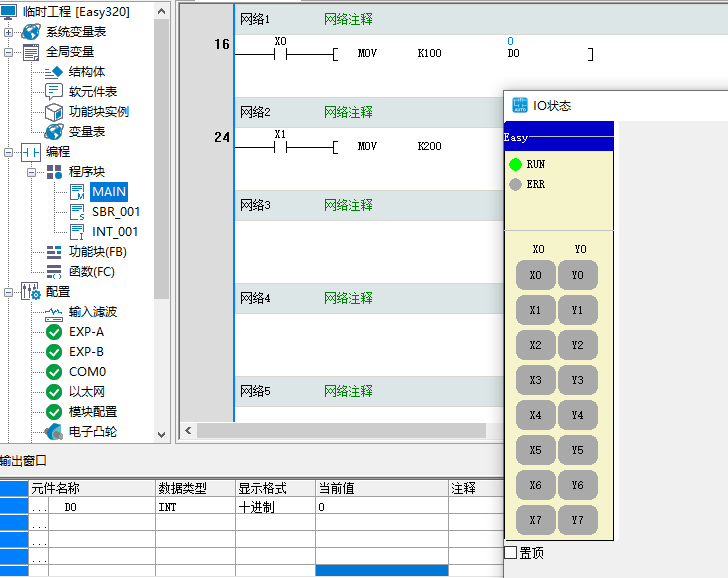
Task: Click the 临时工程 project monitor icon
Action: (9, 12)
